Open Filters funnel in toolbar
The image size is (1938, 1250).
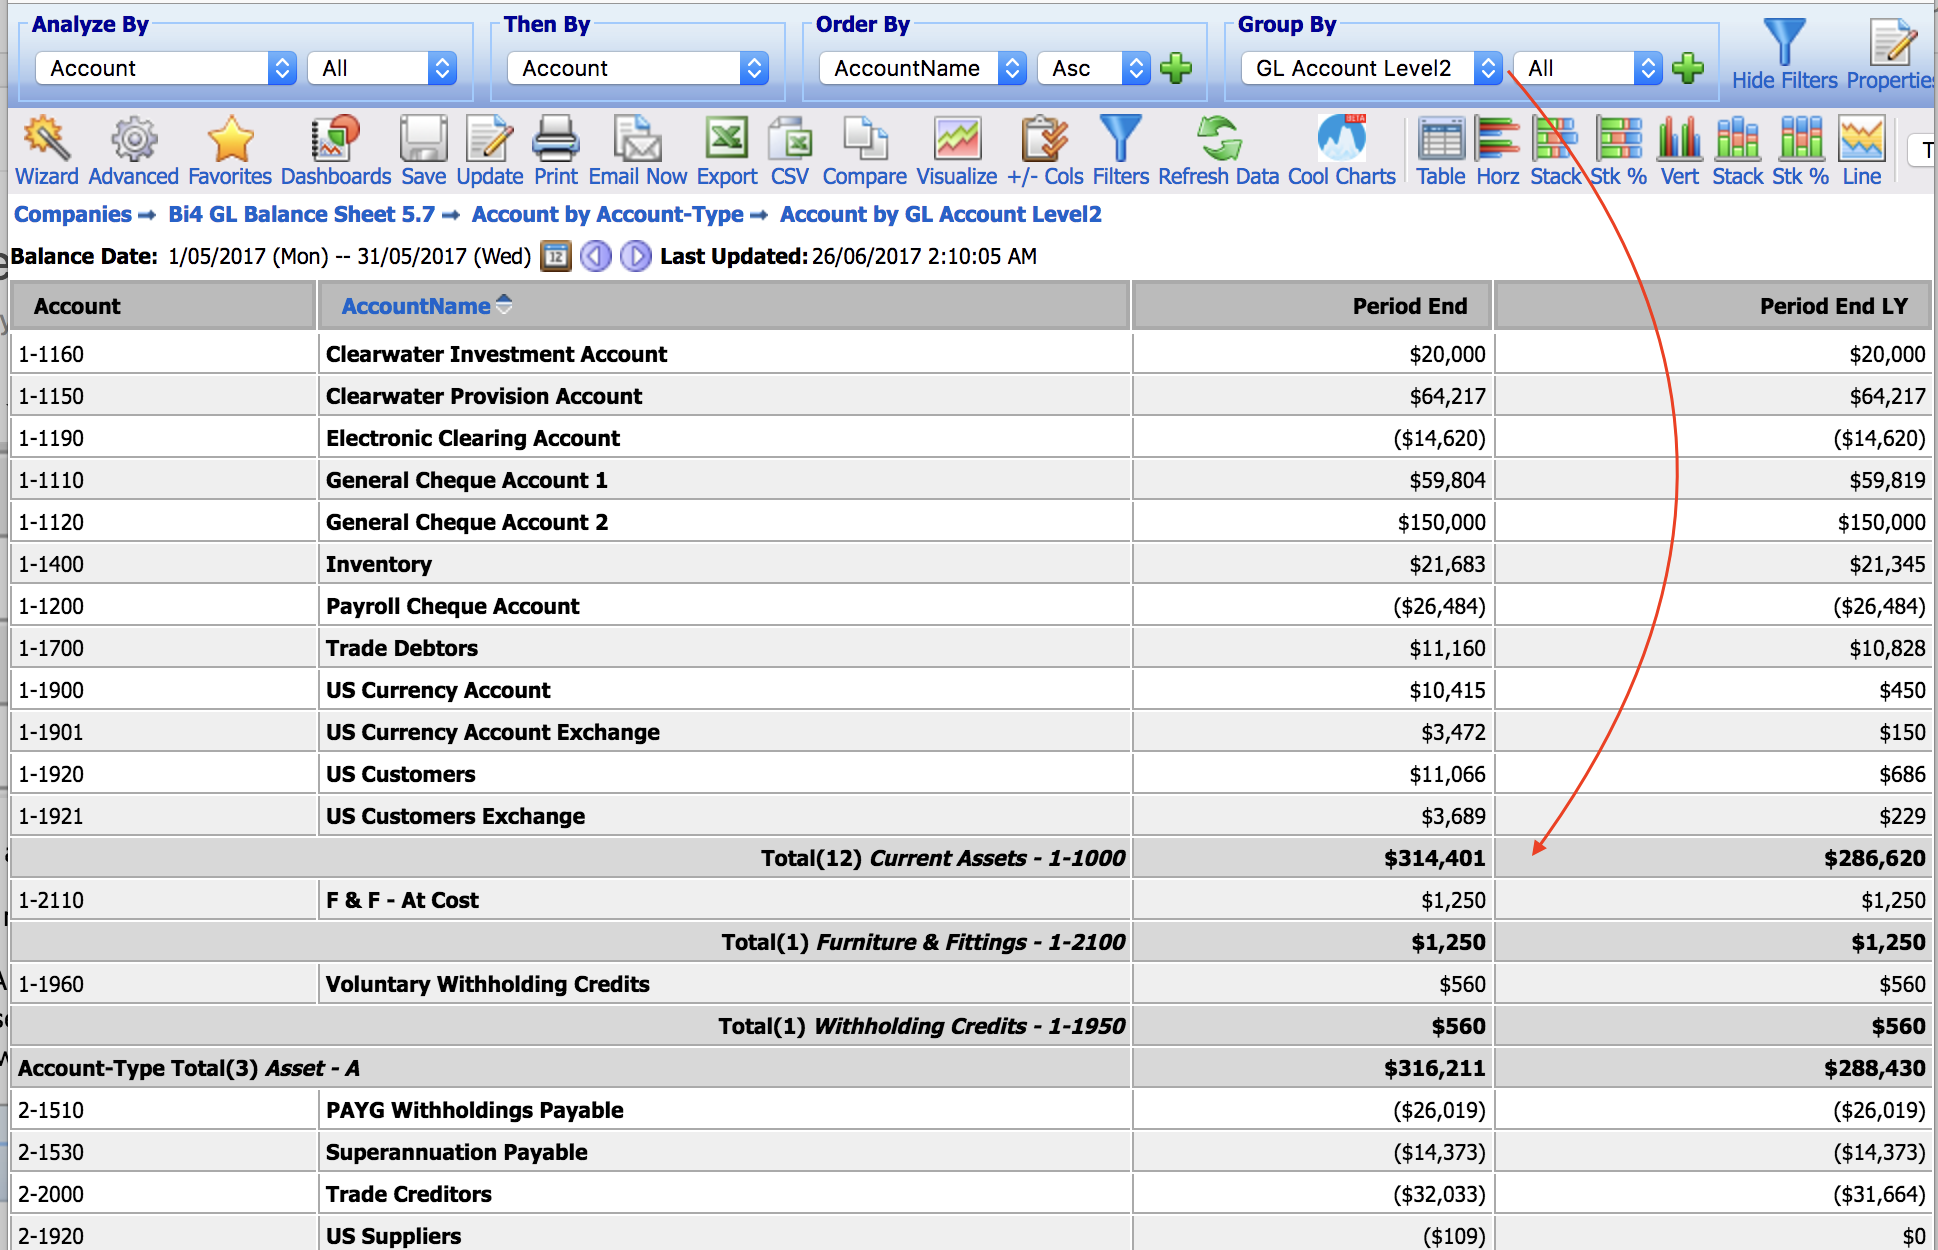(1120, 151)
